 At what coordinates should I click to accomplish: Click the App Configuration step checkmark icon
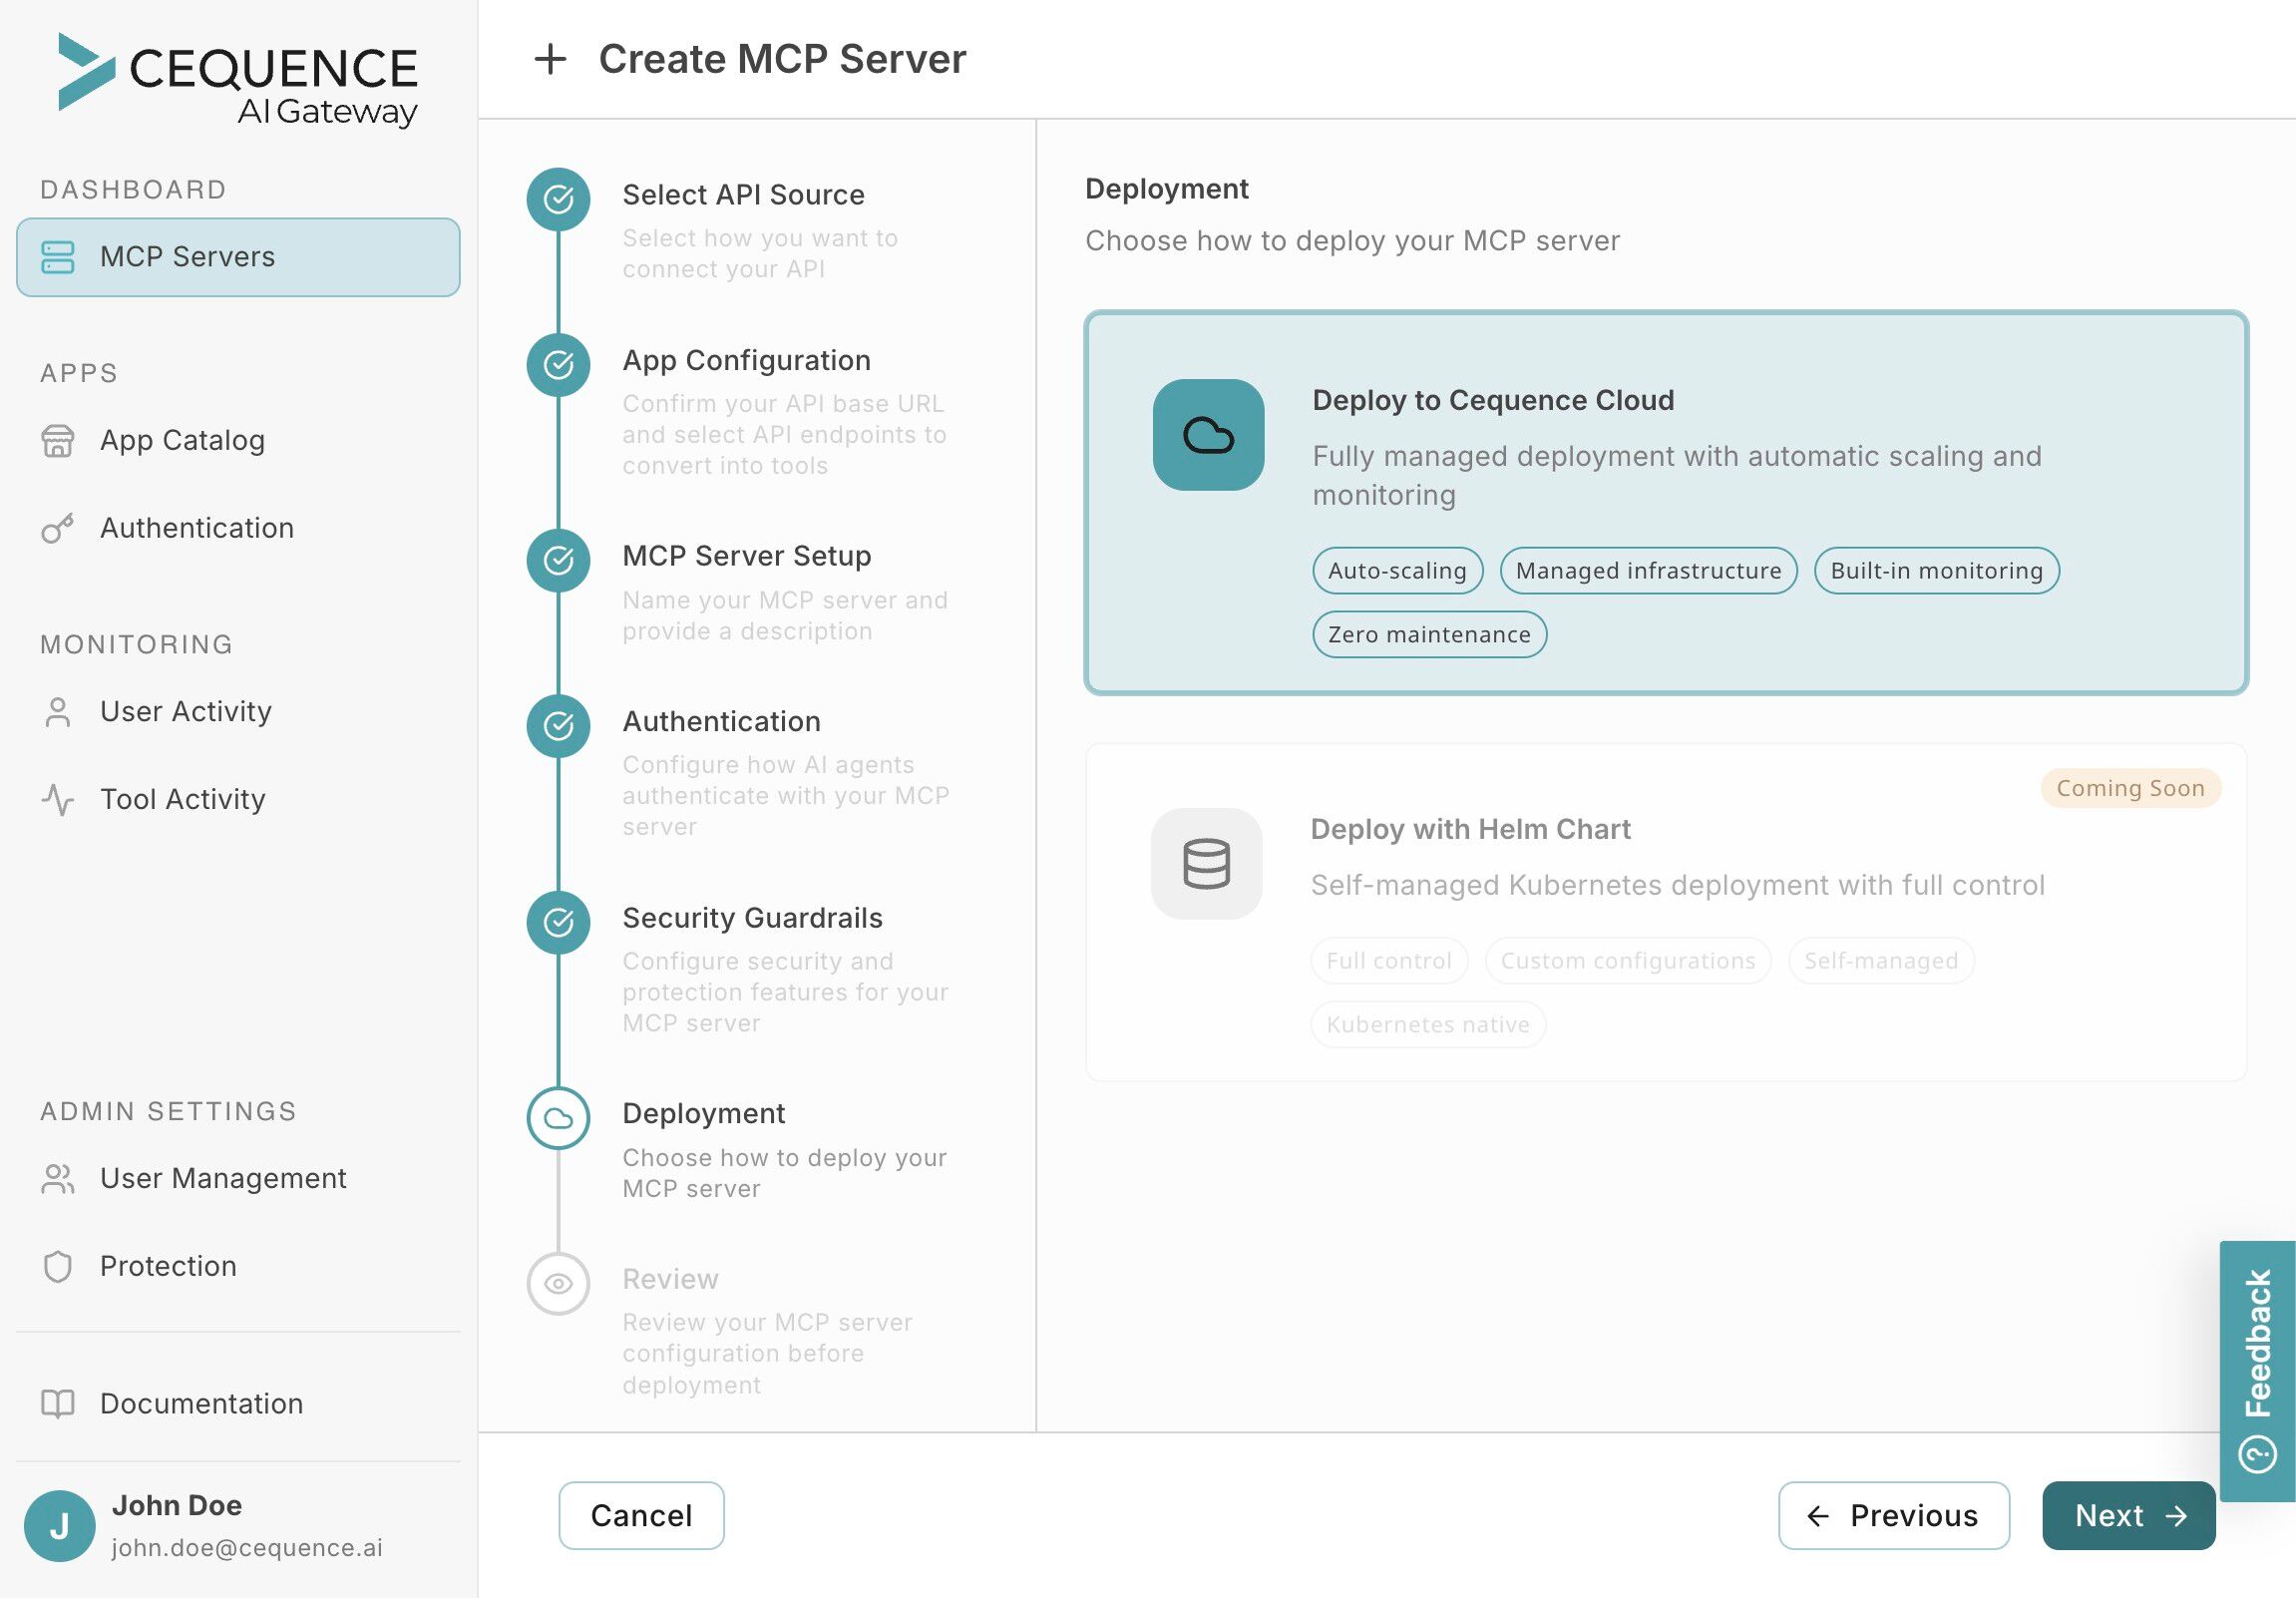(558, 365)
